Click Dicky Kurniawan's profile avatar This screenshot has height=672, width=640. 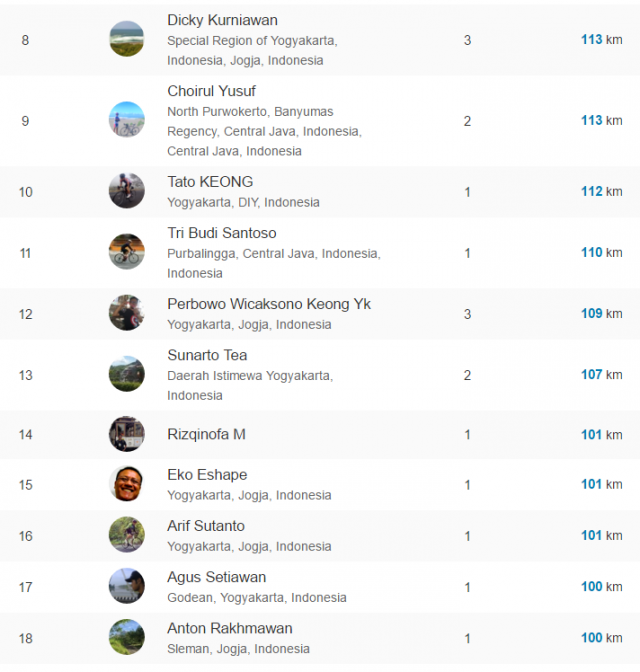(x=127, y=39)
